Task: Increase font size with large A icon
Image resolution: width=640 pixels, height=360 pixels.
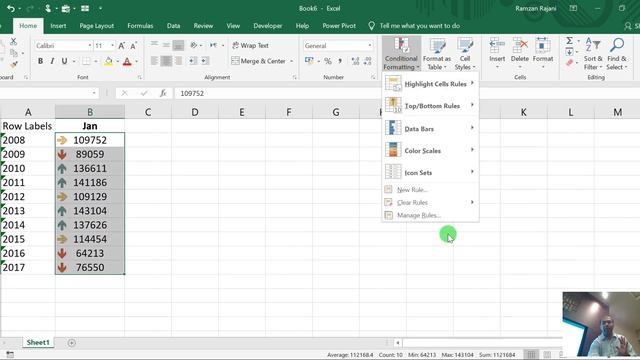Action: click(122, 46)
